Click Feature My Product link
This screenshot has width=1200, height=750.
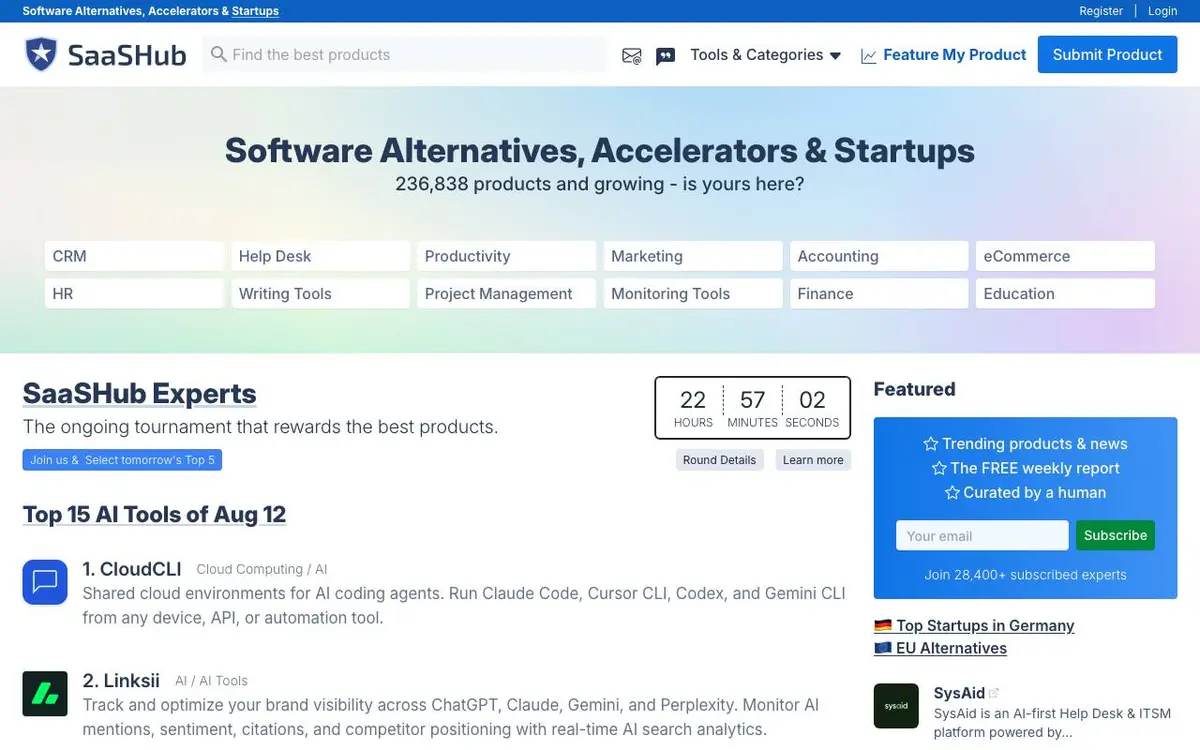coord(954,55)
